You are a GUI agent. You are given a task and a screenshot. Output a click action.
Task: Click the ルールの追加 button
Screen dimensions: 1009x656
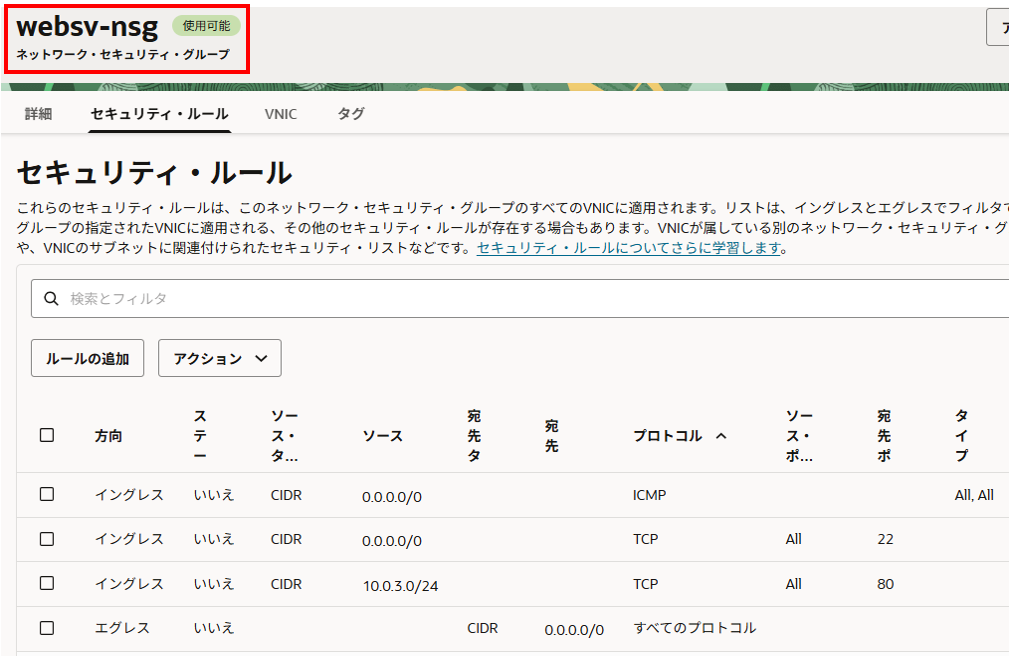point(87,358)
